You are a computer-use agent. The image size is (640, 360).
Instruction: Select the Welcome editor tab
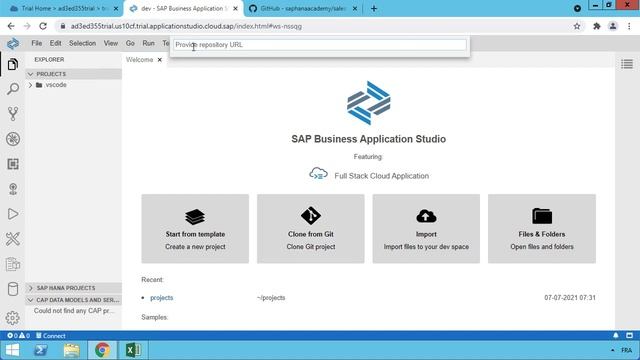click(x=139, y=60)
